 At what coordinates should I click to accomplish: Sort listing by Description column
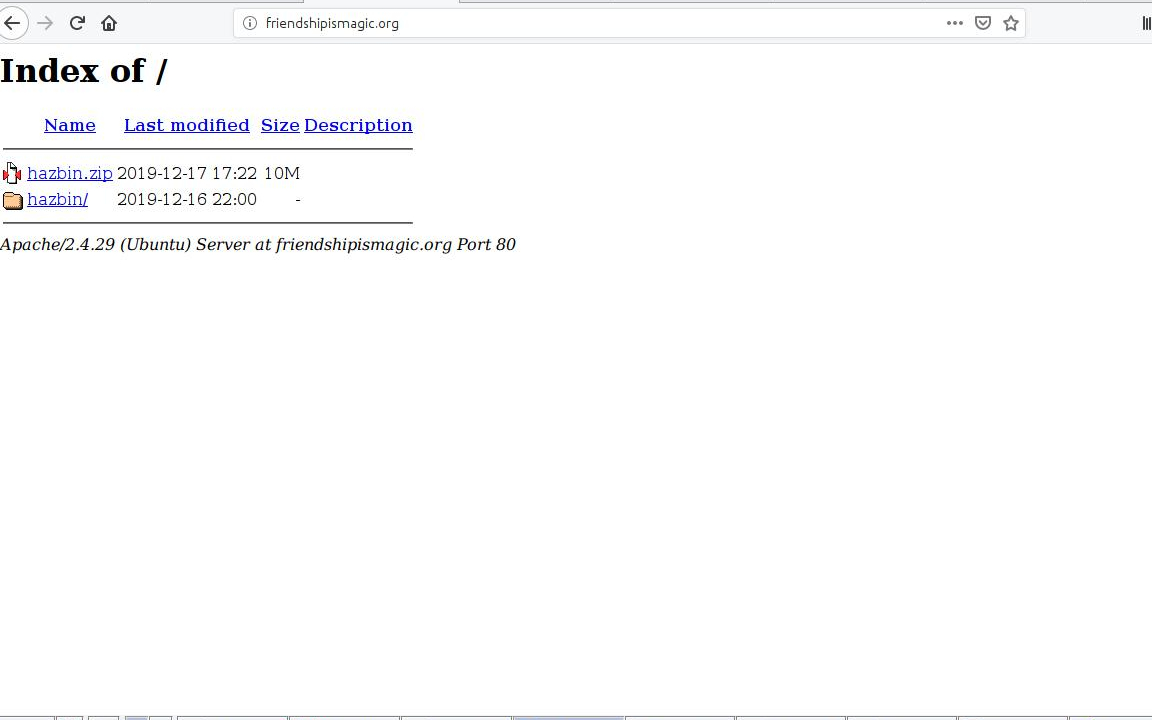click(x=358, y=125)
